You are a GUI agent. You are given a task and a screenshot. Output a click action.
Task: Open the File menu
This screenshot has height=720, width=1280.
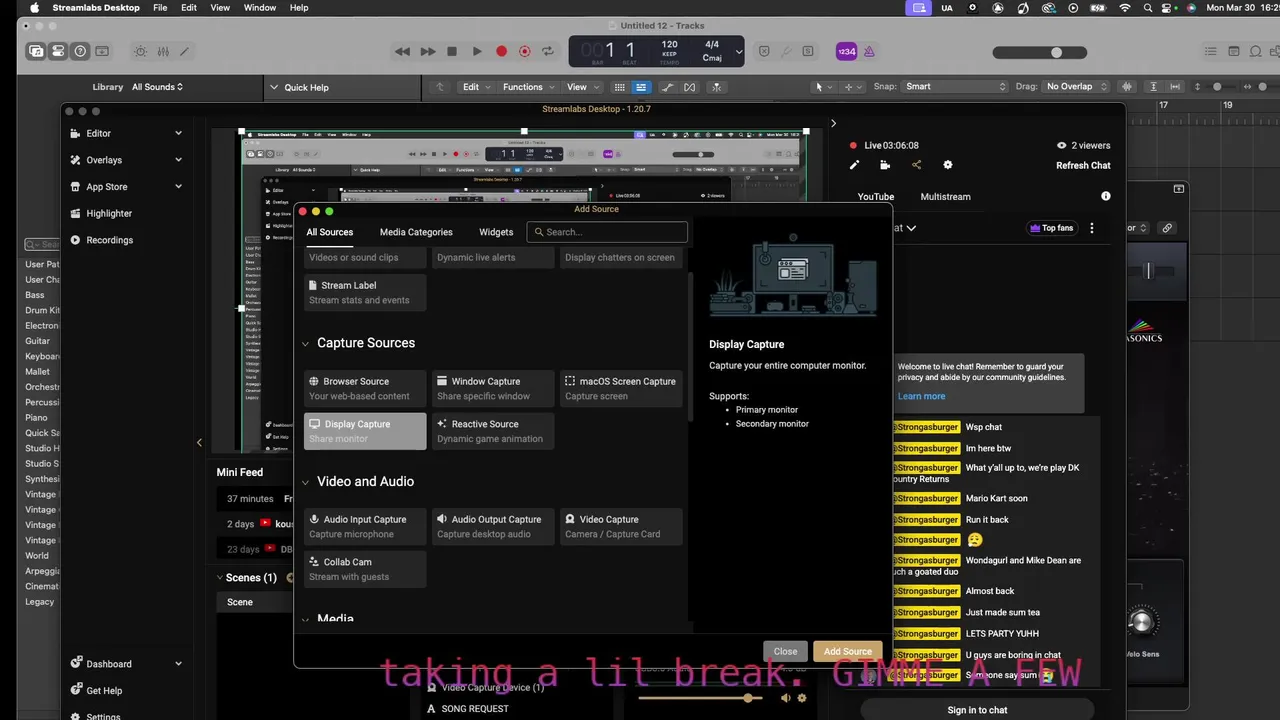click(x=160, y=7)
